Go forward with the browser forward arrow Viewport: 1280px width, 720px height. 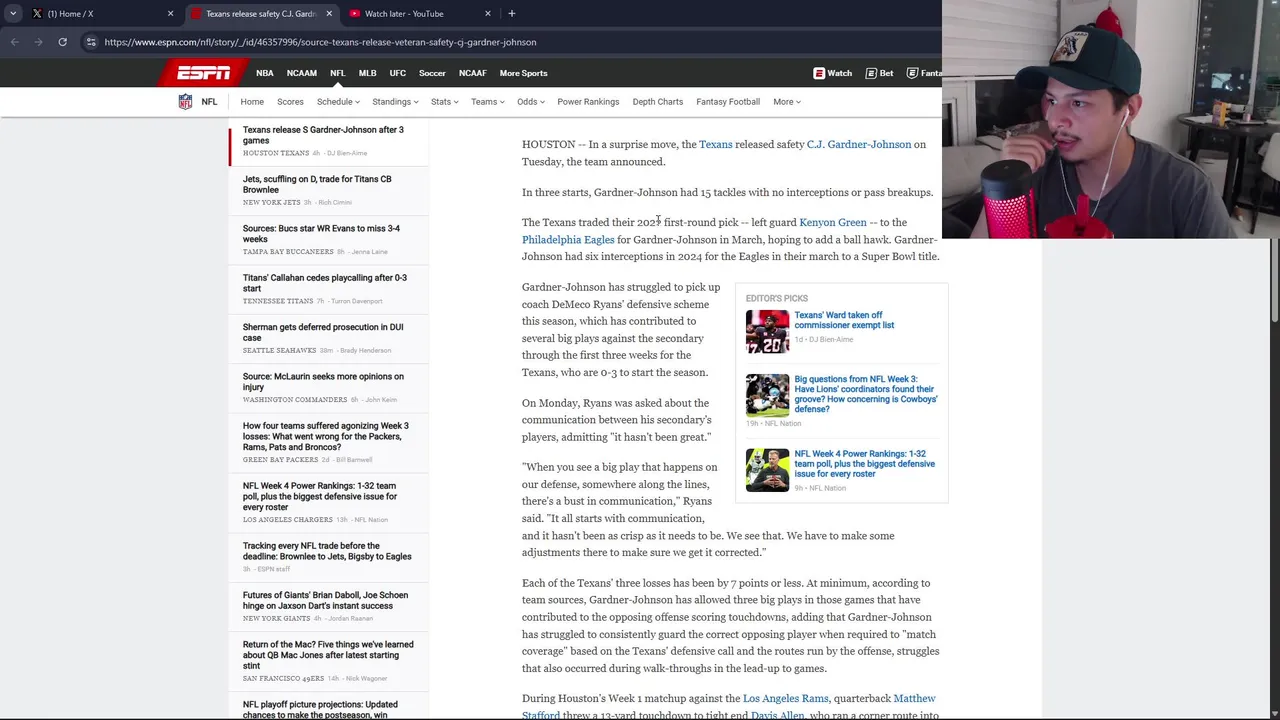38,42
